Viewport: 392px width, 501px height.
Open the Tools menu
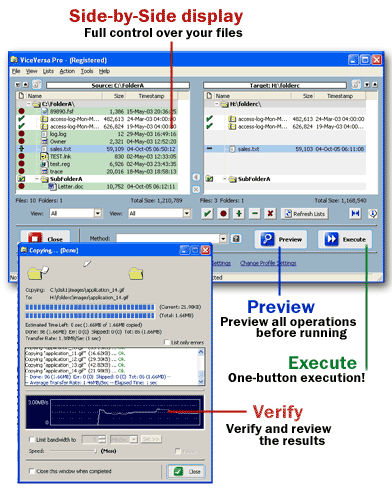(87, 71)
